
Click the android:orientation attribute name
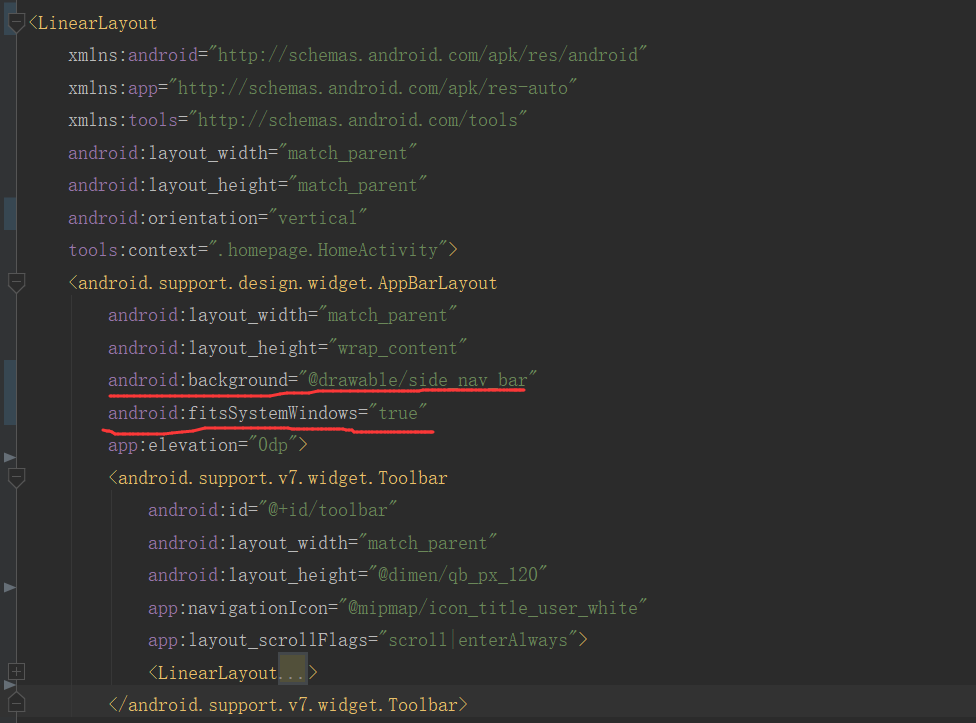click(163, 218)
